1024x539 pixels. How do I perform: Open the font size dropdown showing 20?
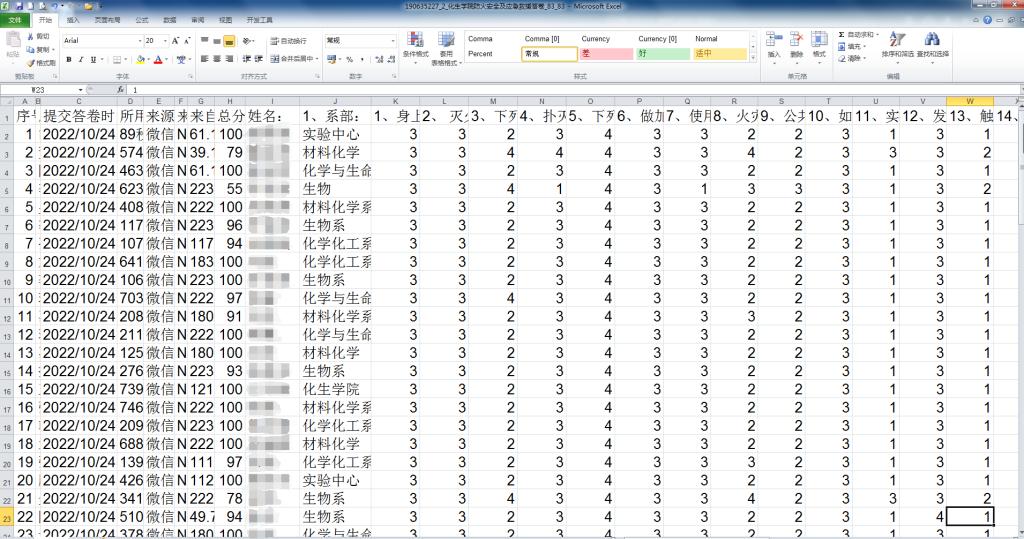click(164, 41)
